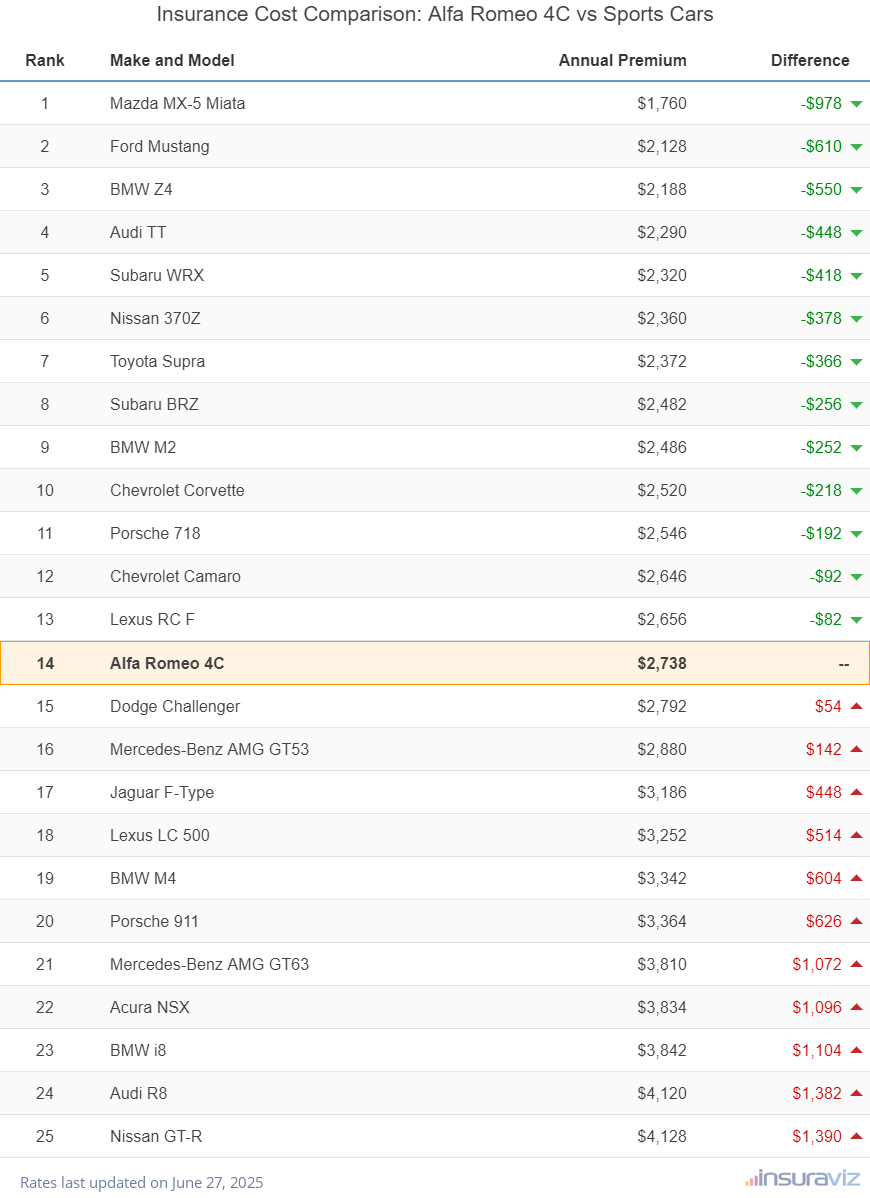The height and width of the screenshot is (1198, 870).
Task: Select the Audi TT model name
Action: coord(138,232)
